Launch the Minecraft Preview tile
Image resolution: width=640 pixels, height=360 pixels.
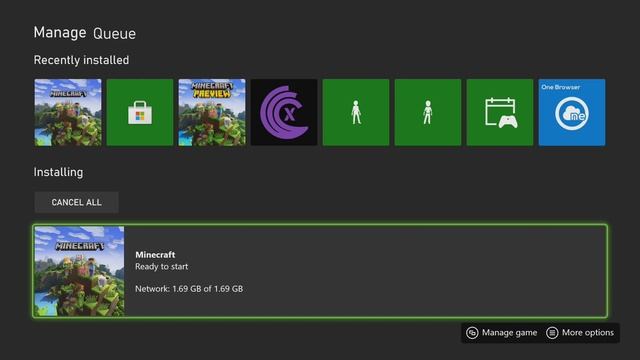click(212, 112)
